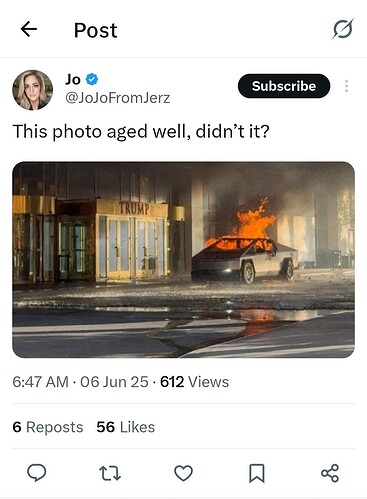
Task: View the burning Cybertruck photo fullscreen
Action: pyautogui.click(x=184, y=260)
